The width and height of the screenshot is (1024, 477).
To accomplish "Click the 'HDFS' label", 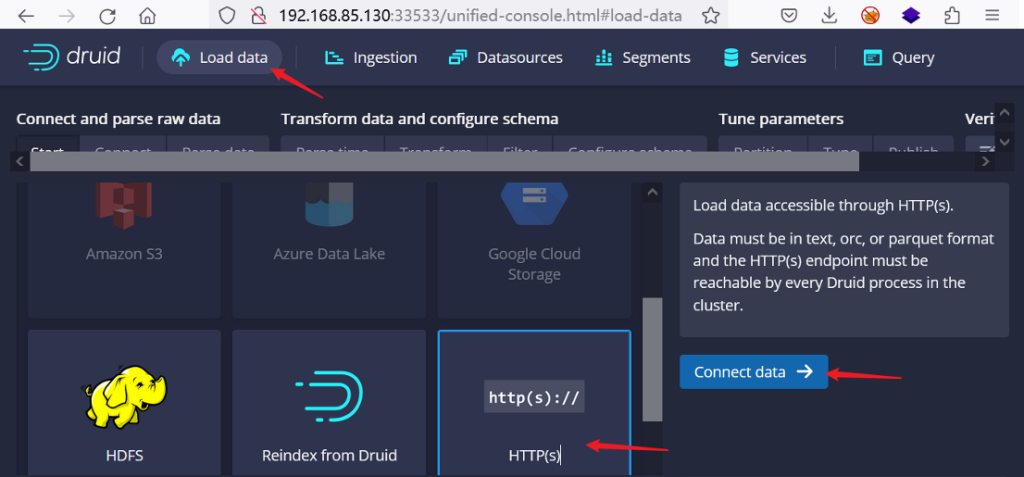I will click(x=124, y=455).
